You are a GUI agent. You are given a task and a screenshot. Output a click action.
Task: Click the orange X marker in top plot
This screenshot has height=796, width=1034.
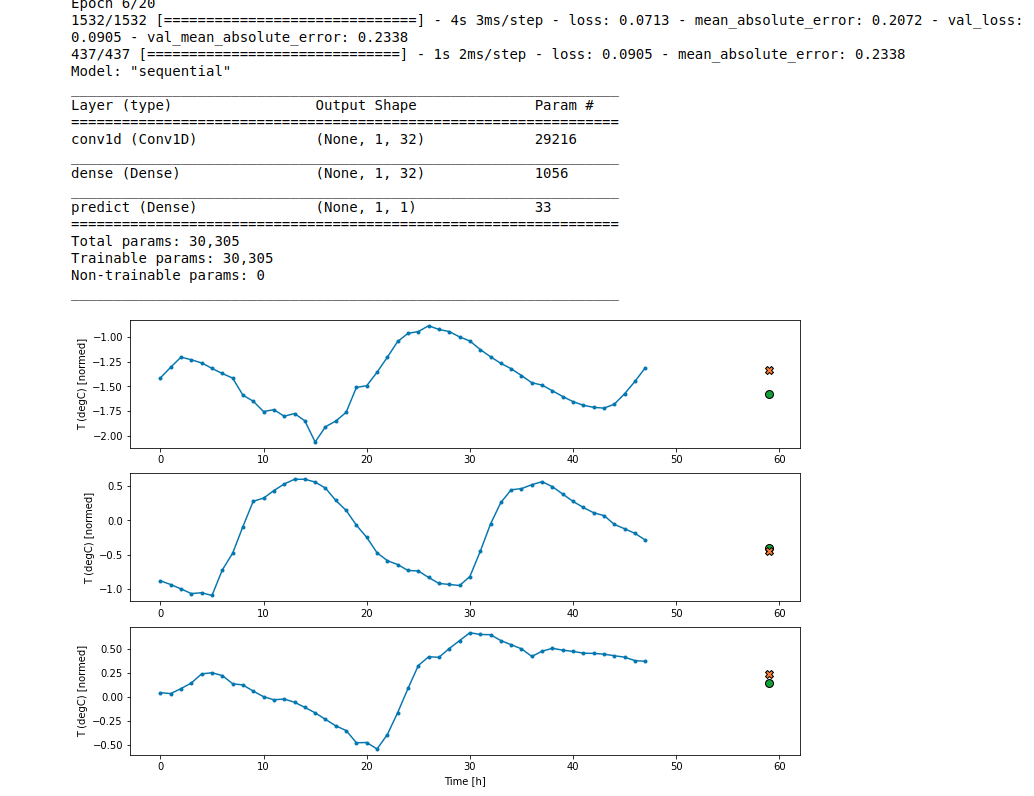coord(769,370)
